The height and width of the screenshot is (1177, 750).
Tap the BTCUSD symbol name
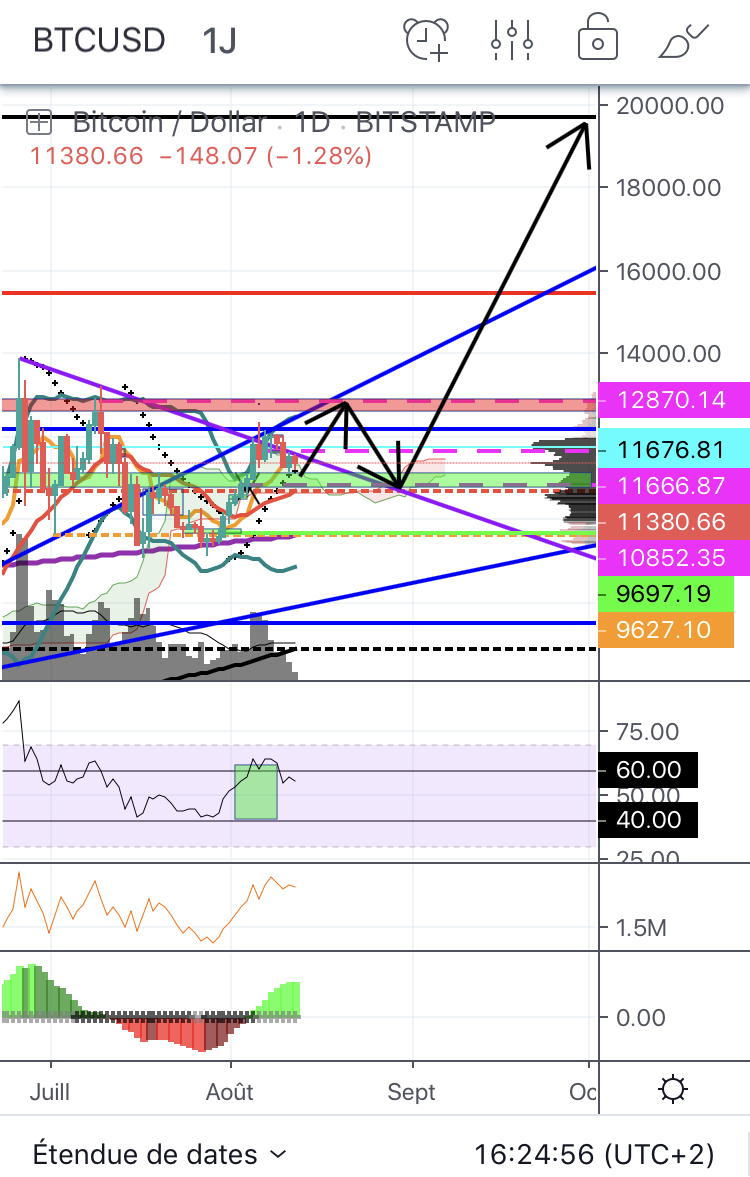tap(99, 41)
